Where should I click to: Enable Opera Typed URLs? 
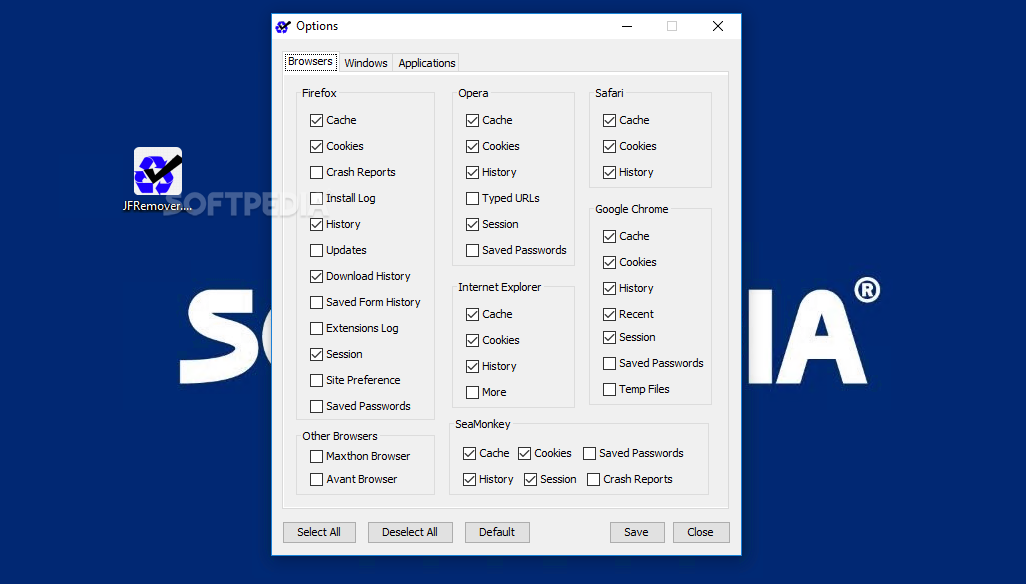point(472,198)
